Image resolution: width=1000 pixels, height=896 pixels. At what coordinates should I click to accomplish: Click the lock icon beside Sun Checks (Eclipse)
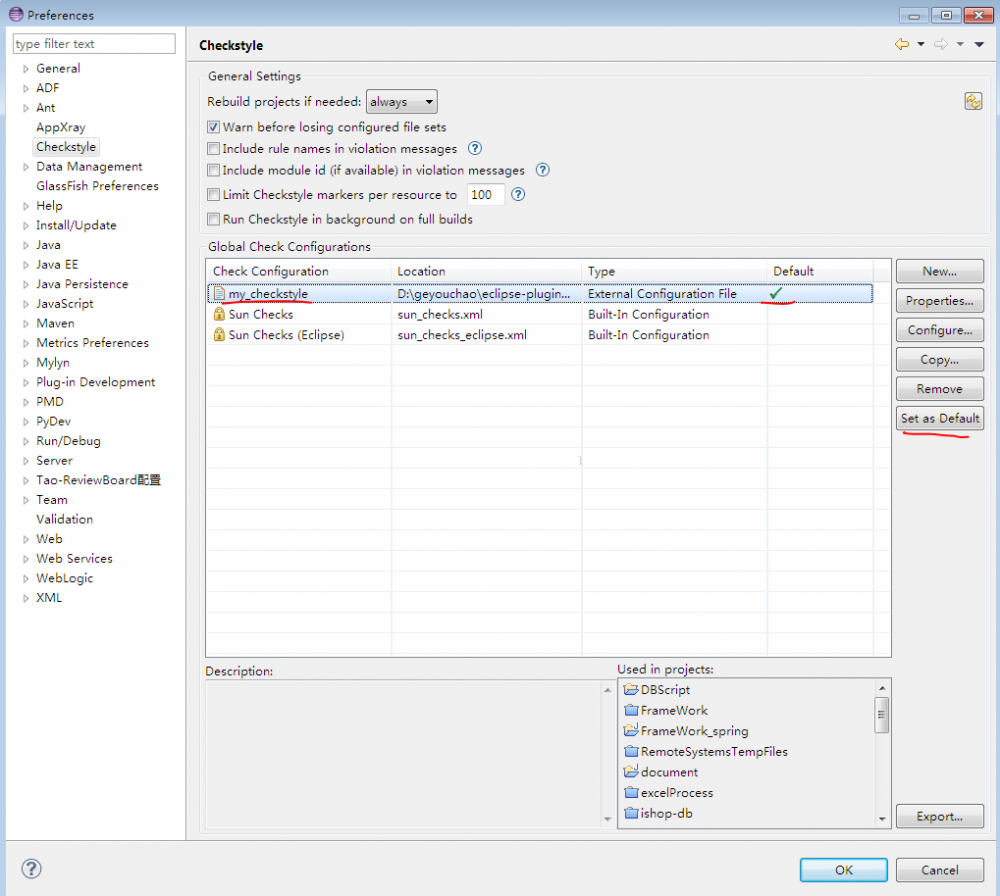point(219,335)
